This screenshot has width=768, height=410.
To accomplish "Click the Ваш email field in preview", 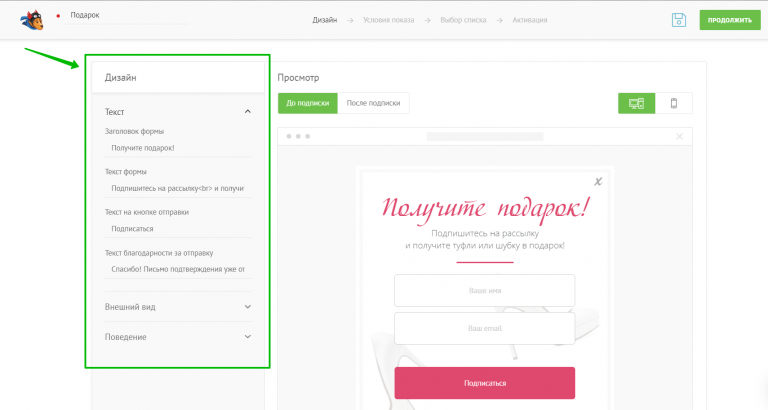I will pyautogui.click(x=484, y=328).
